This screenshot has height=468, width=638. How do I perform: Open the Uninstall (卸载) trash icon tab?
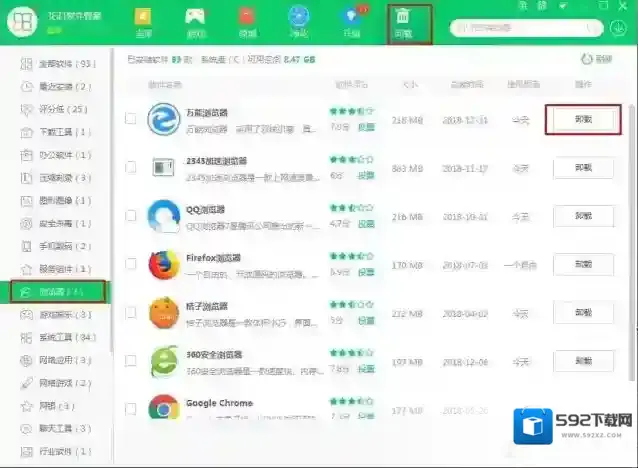403,21
